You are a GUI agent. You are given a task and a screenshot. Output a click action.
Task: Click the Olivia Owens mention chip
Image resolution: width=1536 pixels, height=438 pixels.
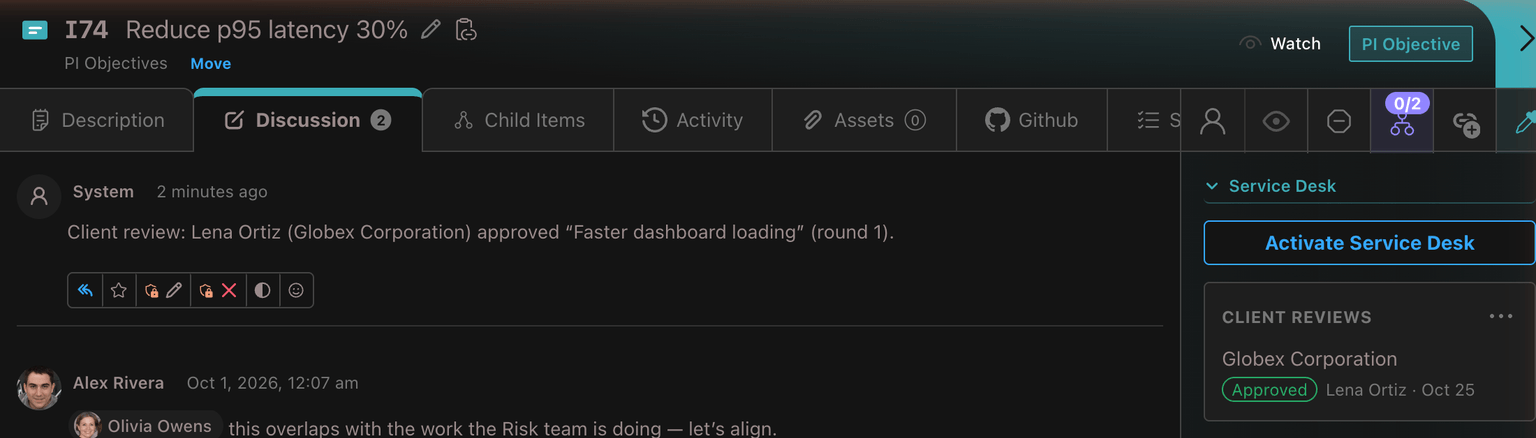pyautogui.click(x=147, y=426)
